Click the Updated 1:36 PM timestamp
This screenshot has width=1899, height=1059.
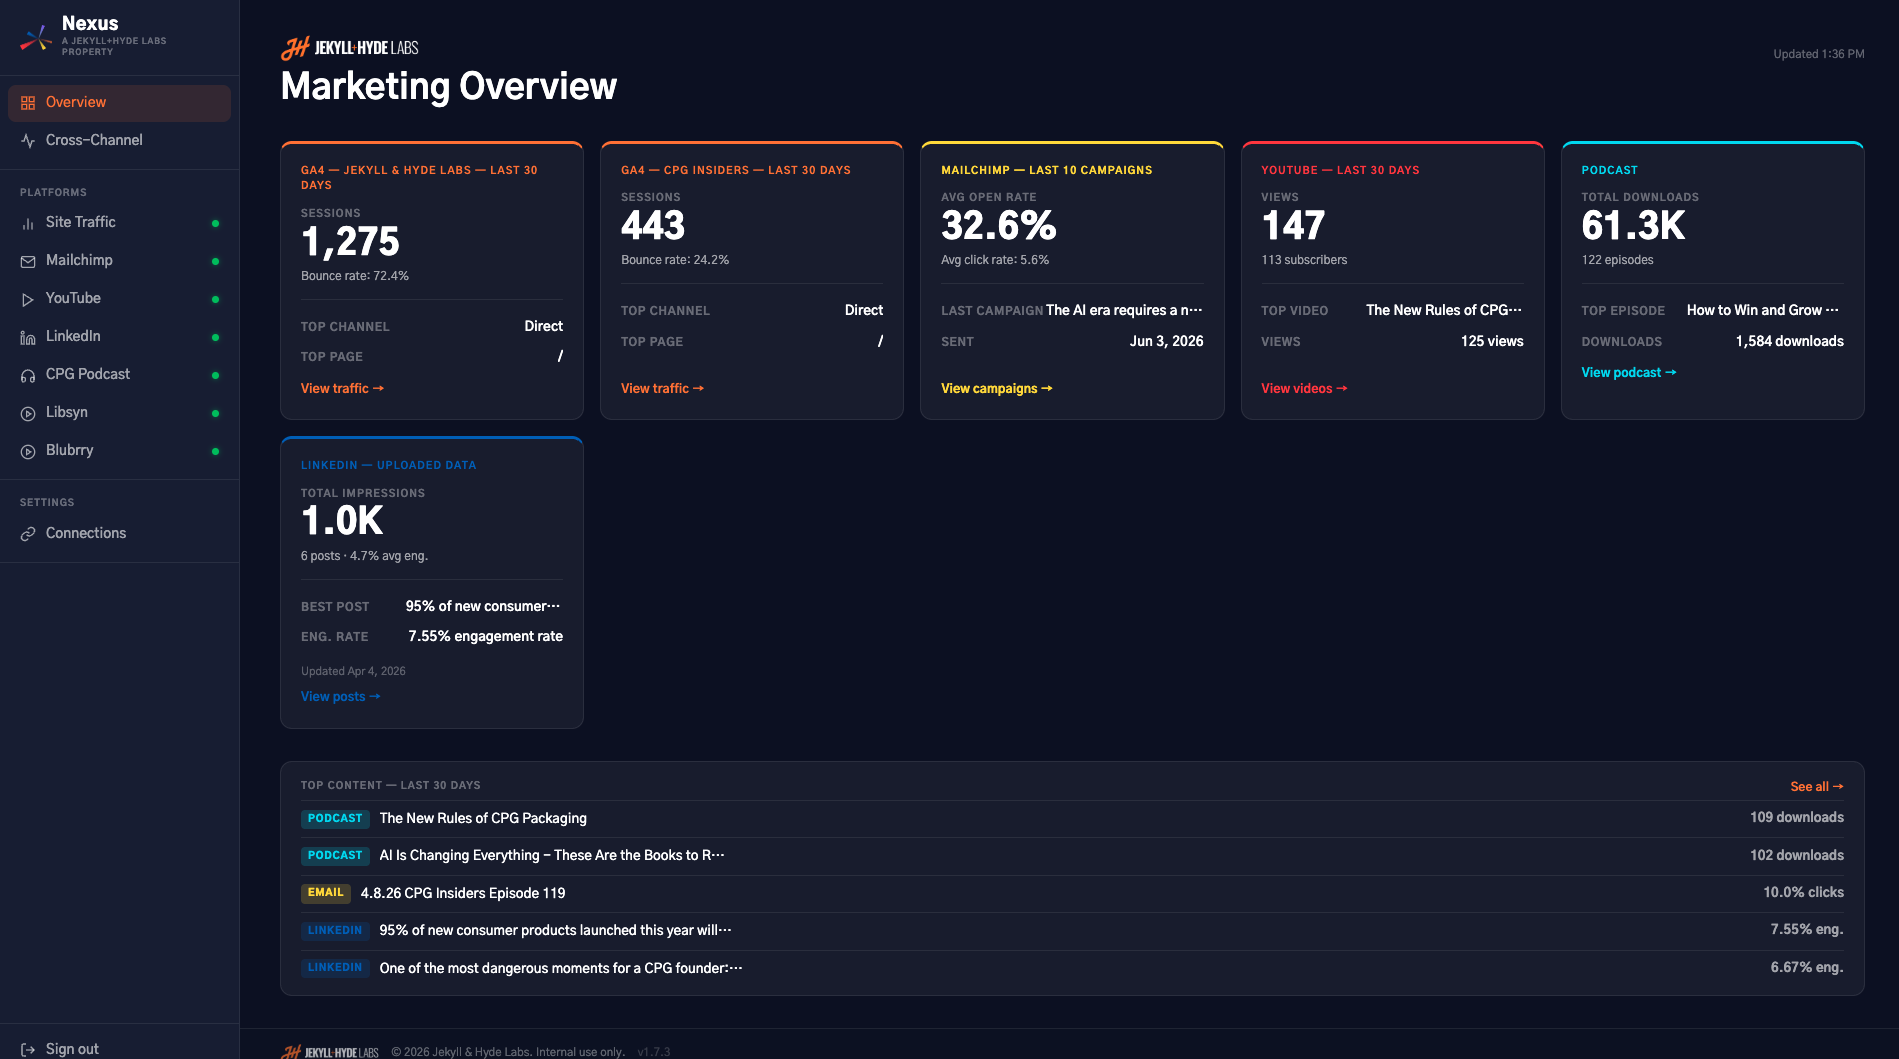tap(1818, 54)
